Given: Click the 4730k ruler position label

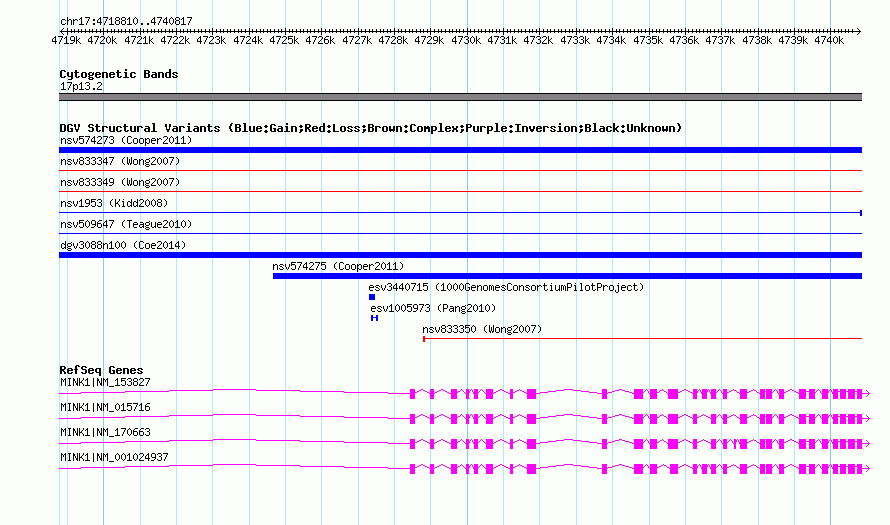Looking at the screenshot, I should click(466, 40).
